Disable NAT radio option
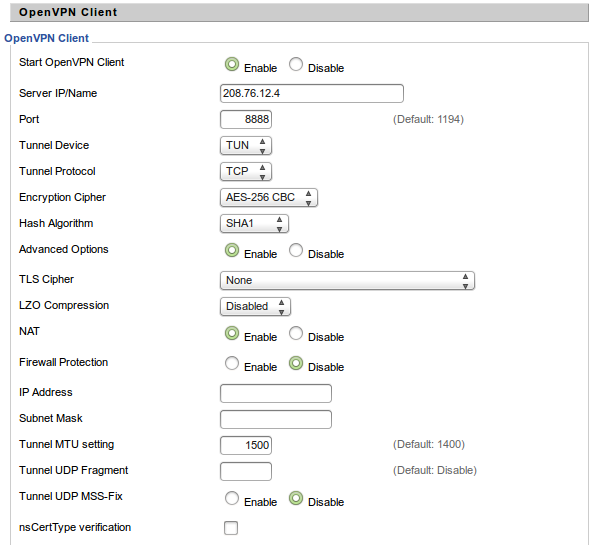The image size is (590, 545). point(296,333)
